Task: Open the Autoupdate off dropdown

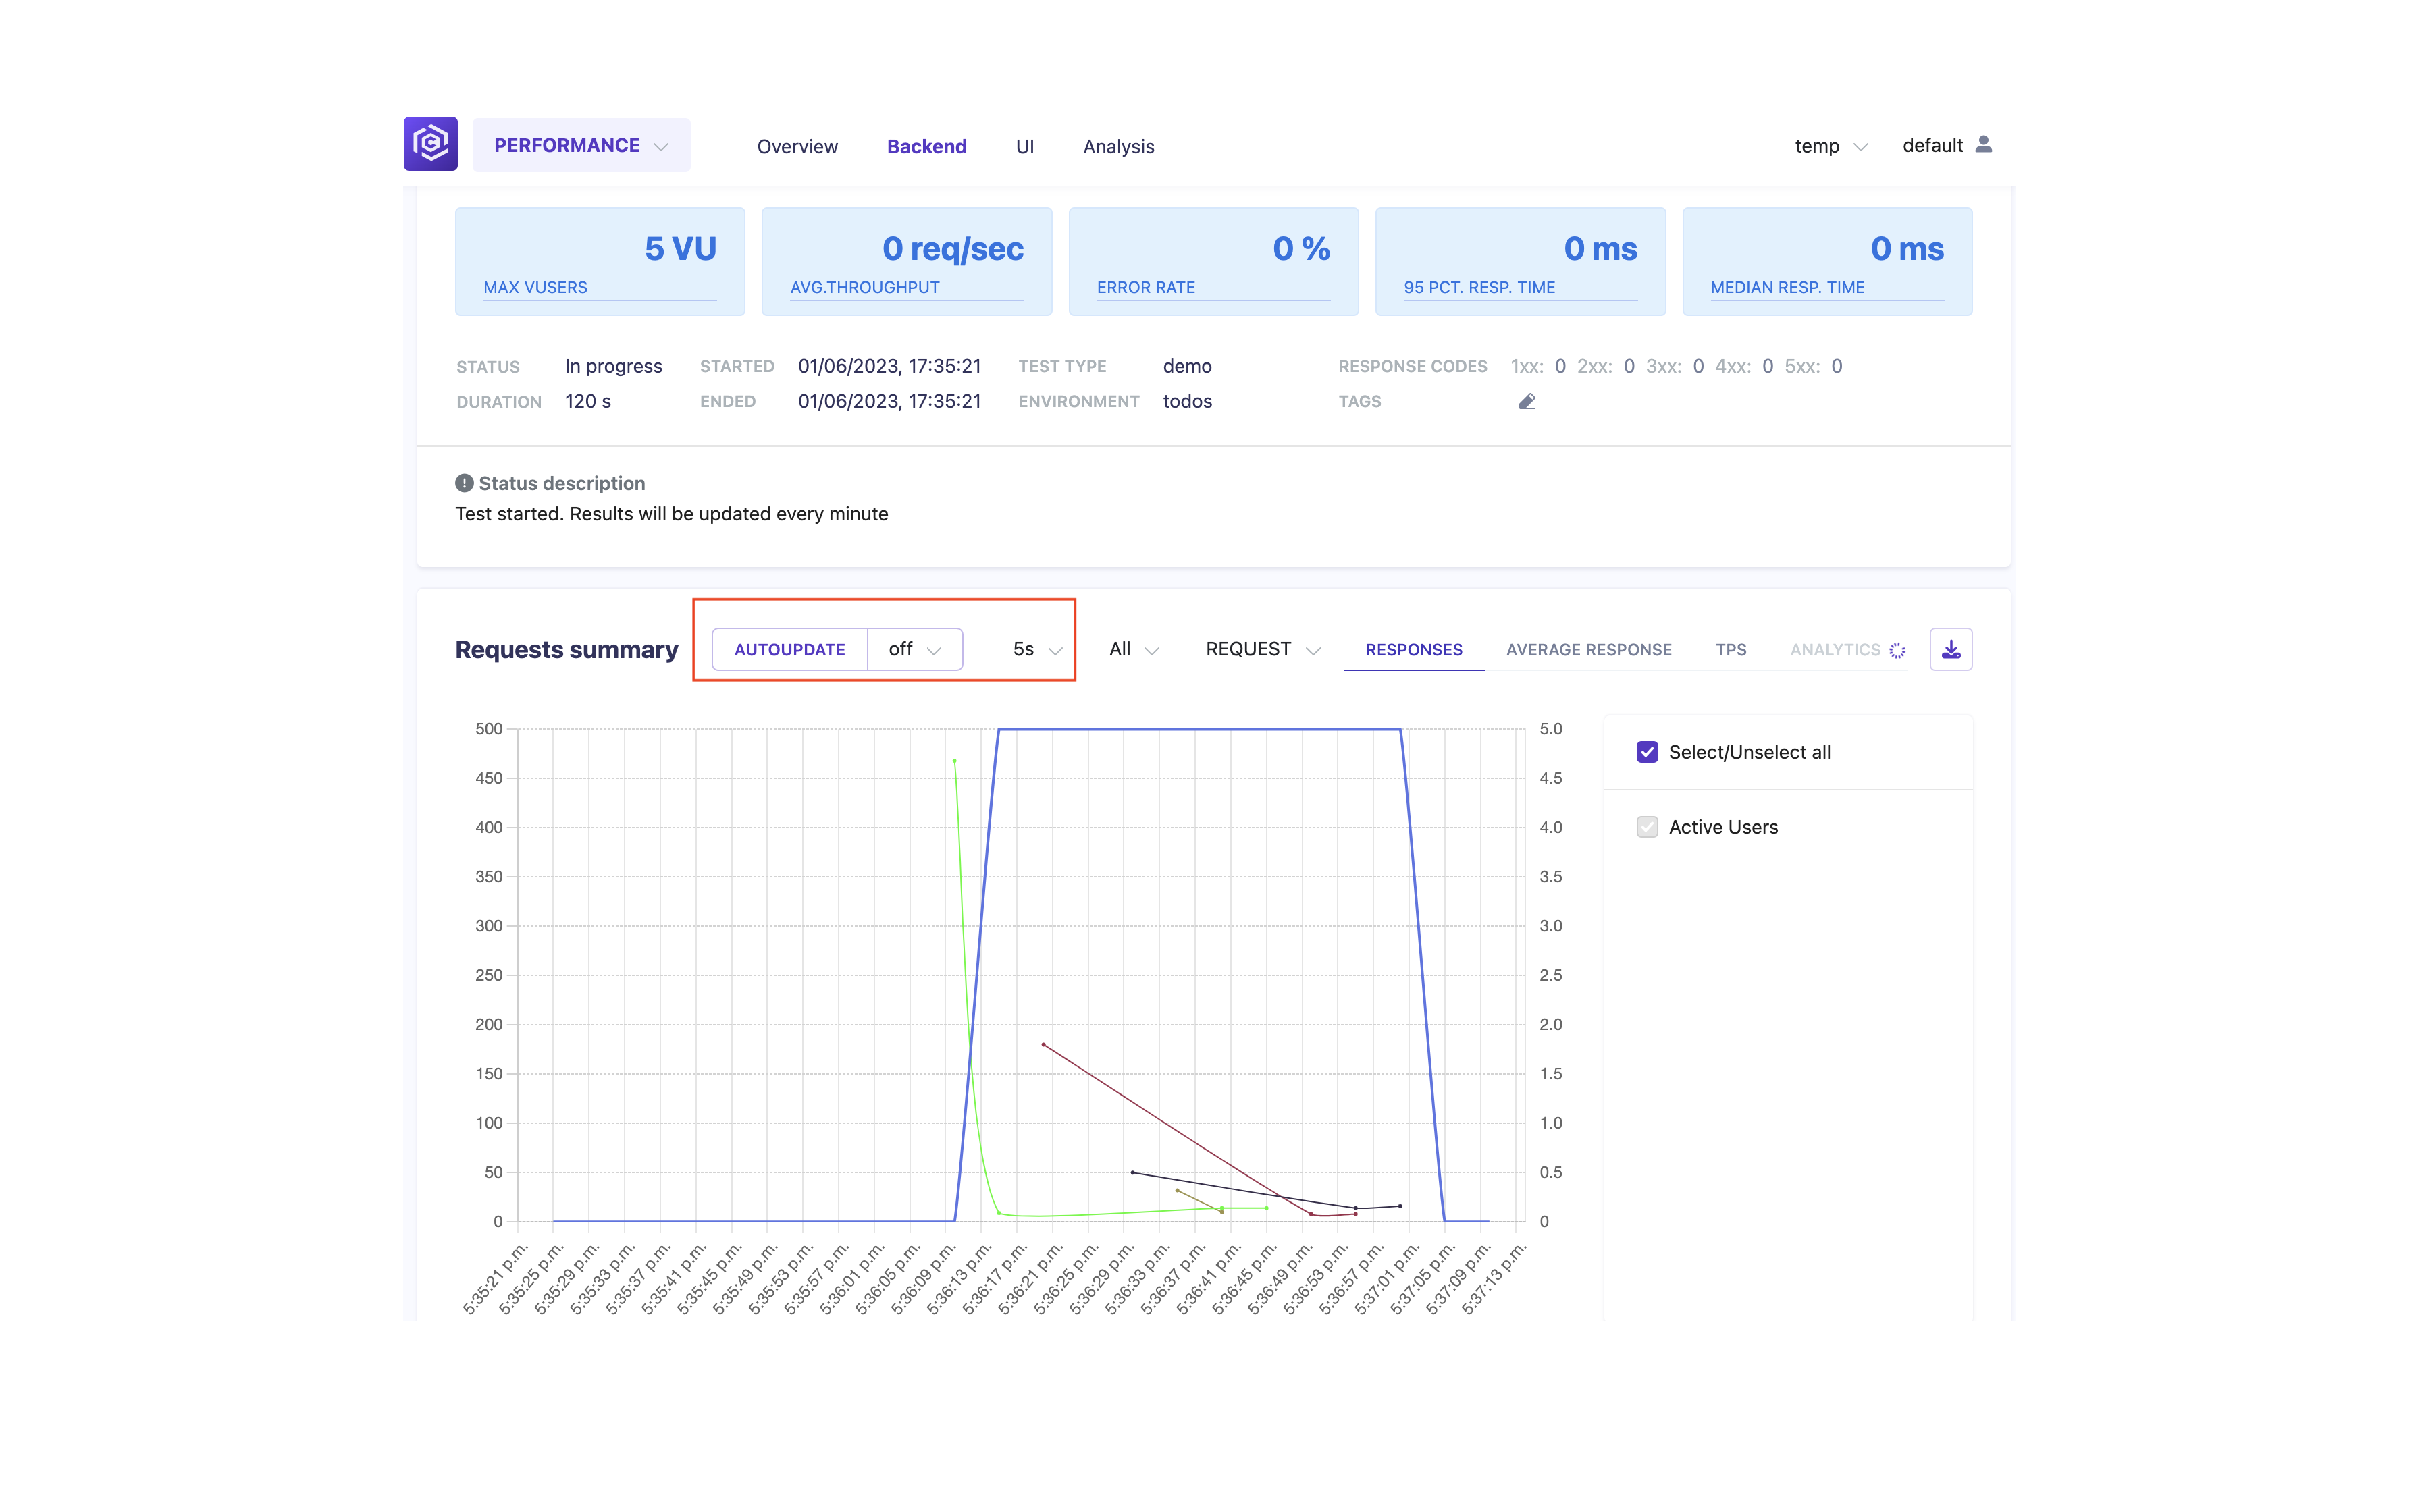Action: point(915,649)
